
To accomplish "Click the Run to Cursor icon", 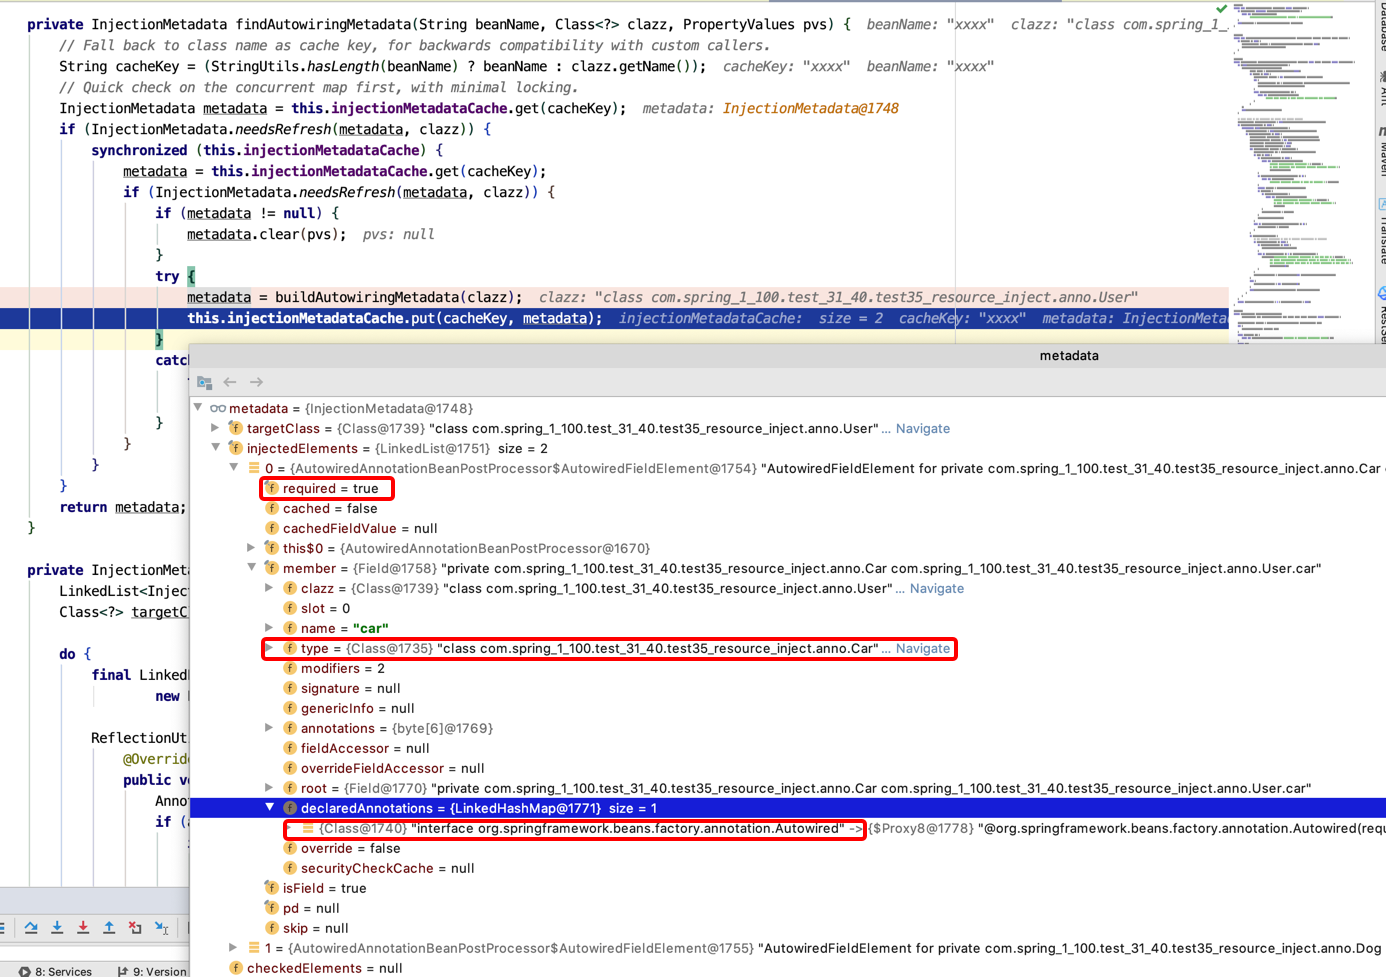I will click(x=162, y=928).
